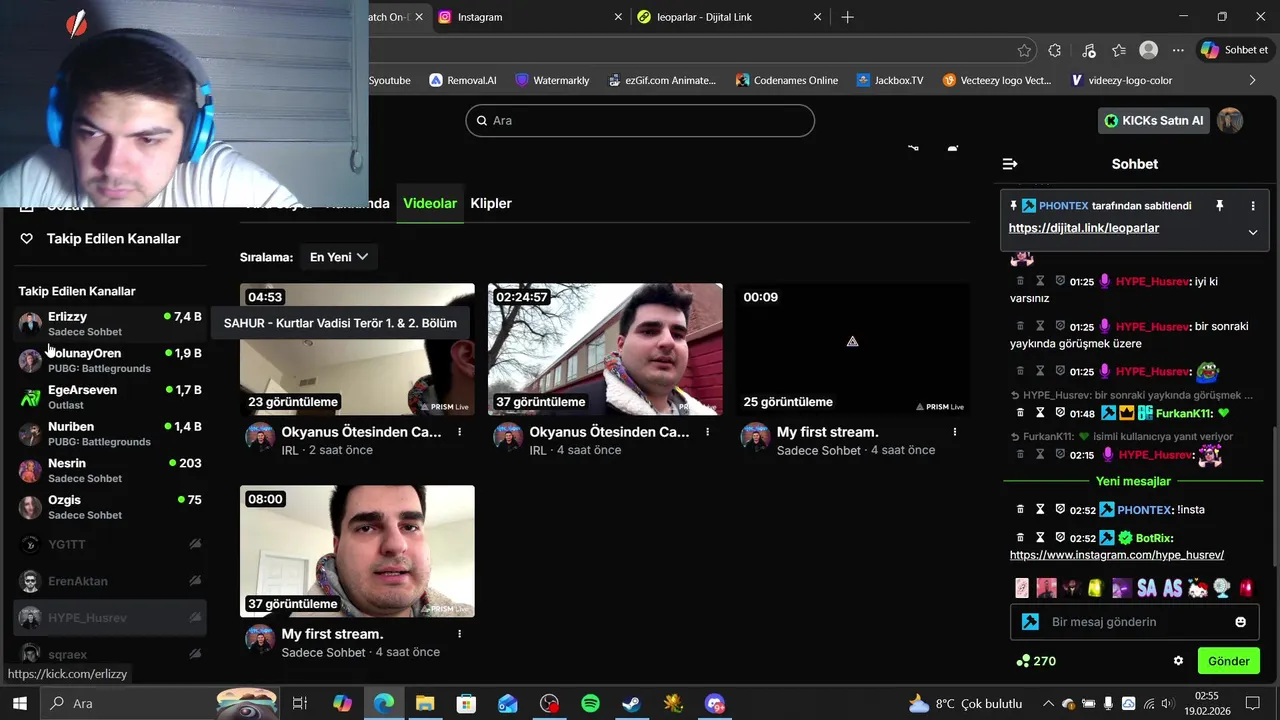Pick the SA emote in quick emotes
This screenshot has width=1280, height=720.
(x=1146, y=588)
